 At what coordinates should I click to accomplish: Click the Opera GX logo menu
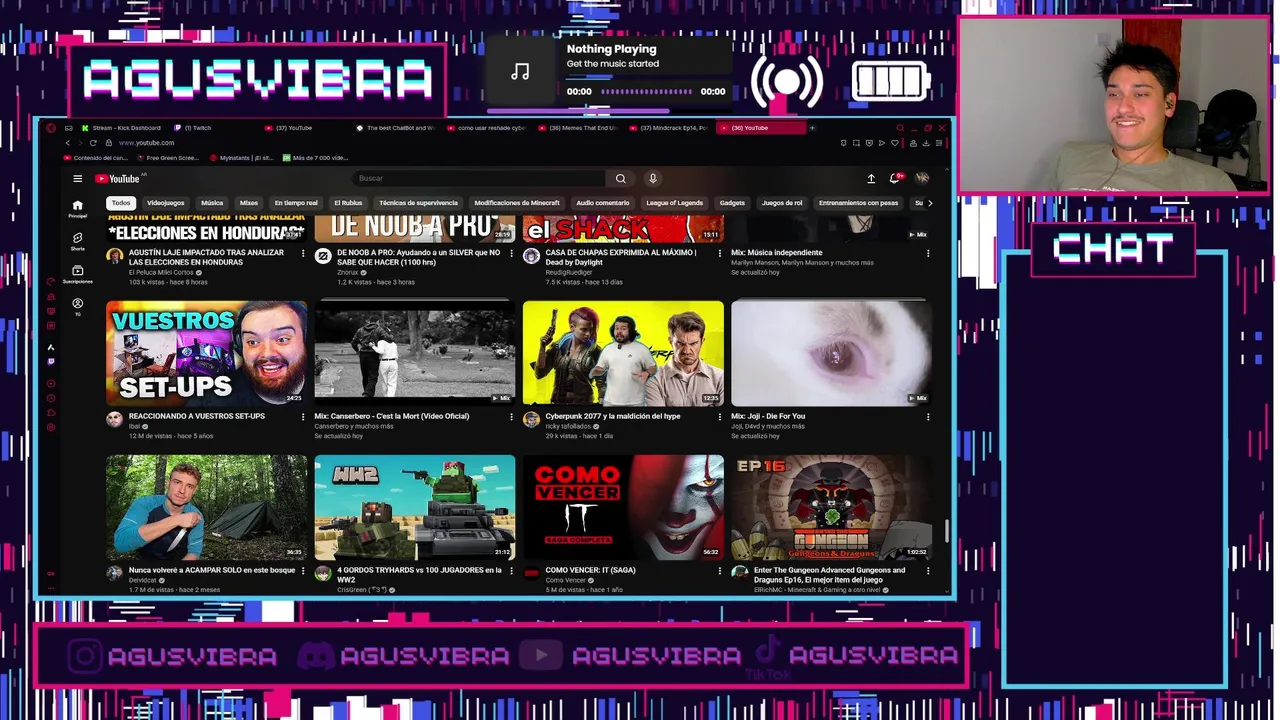[51, 128]
